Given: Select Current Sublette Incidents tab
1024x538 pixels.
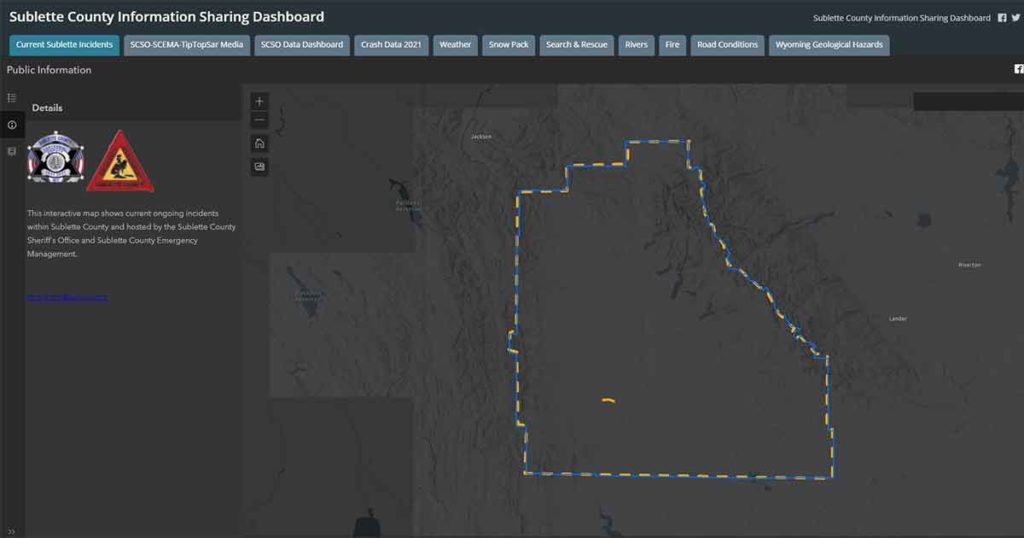Looking at the screenshot, I should [64, 45].
